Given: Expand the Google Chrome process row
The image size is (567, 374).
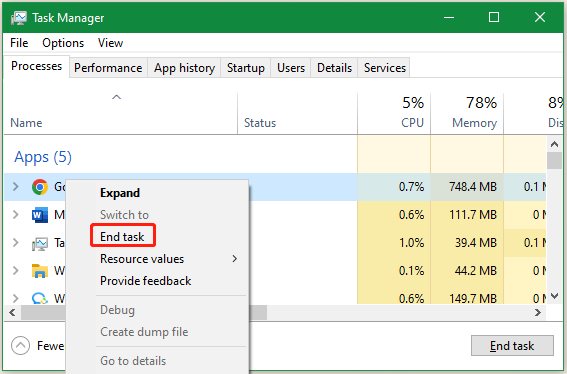Looking at the screenshot, I should [x=16, y=187].
